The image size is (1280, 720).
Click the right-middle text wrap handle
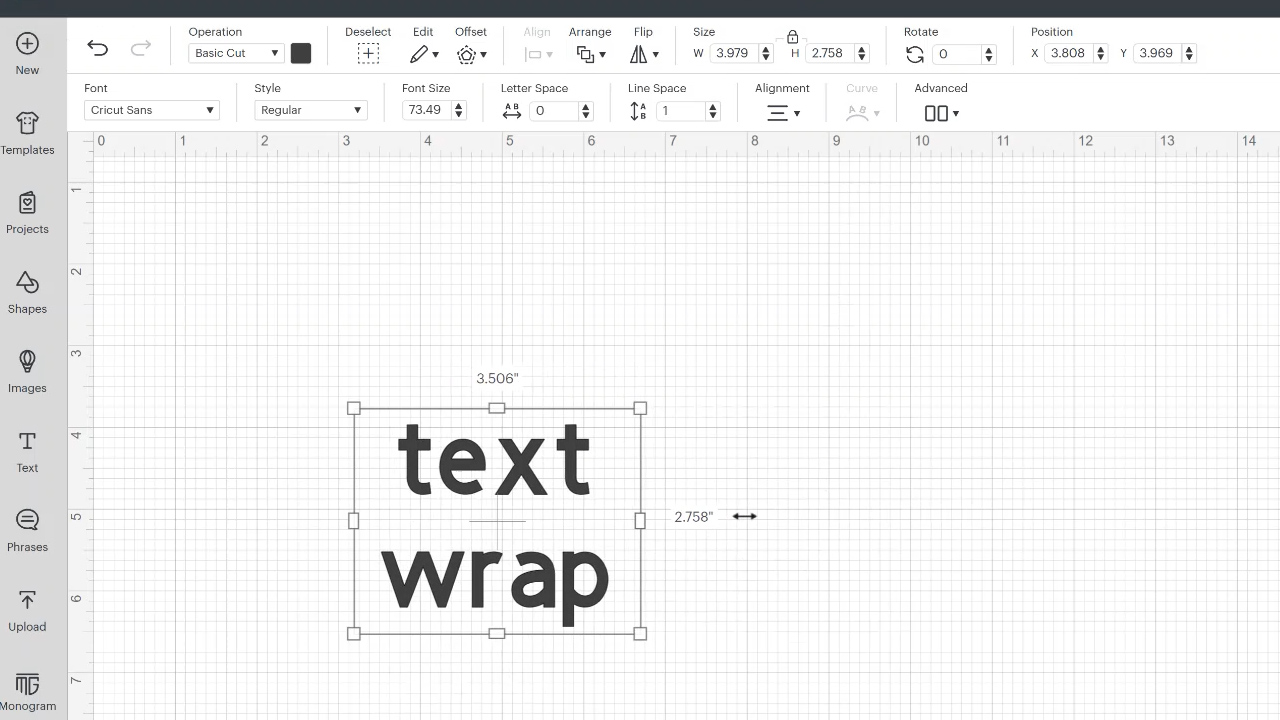pyautogui.click(x=640, y=520)
